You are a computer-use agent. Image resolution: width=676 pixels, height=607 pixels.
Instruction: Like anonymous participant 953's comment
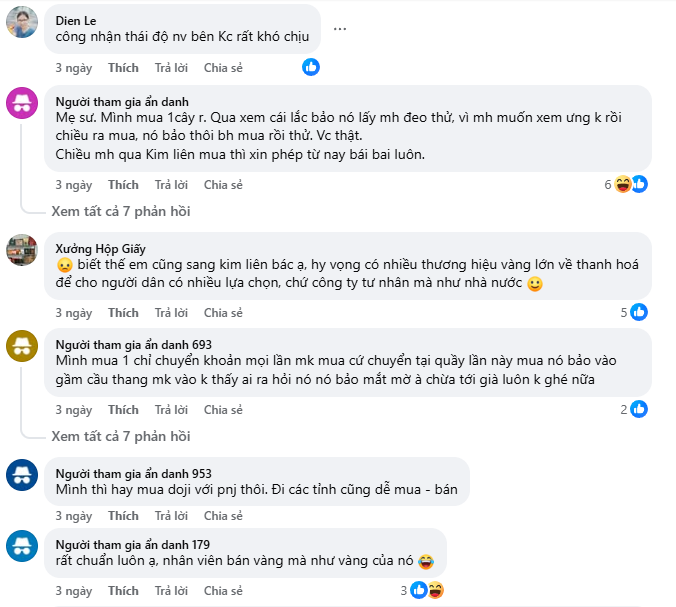(123, 516)
